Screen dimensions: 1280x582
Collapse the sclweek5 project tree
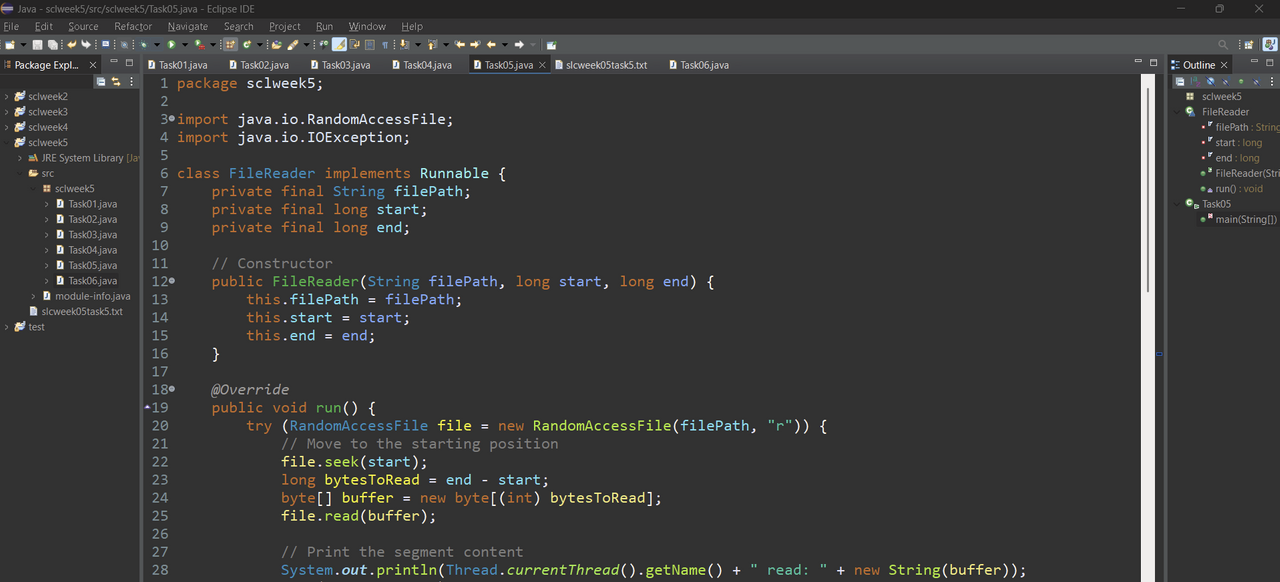coord(7,143)
